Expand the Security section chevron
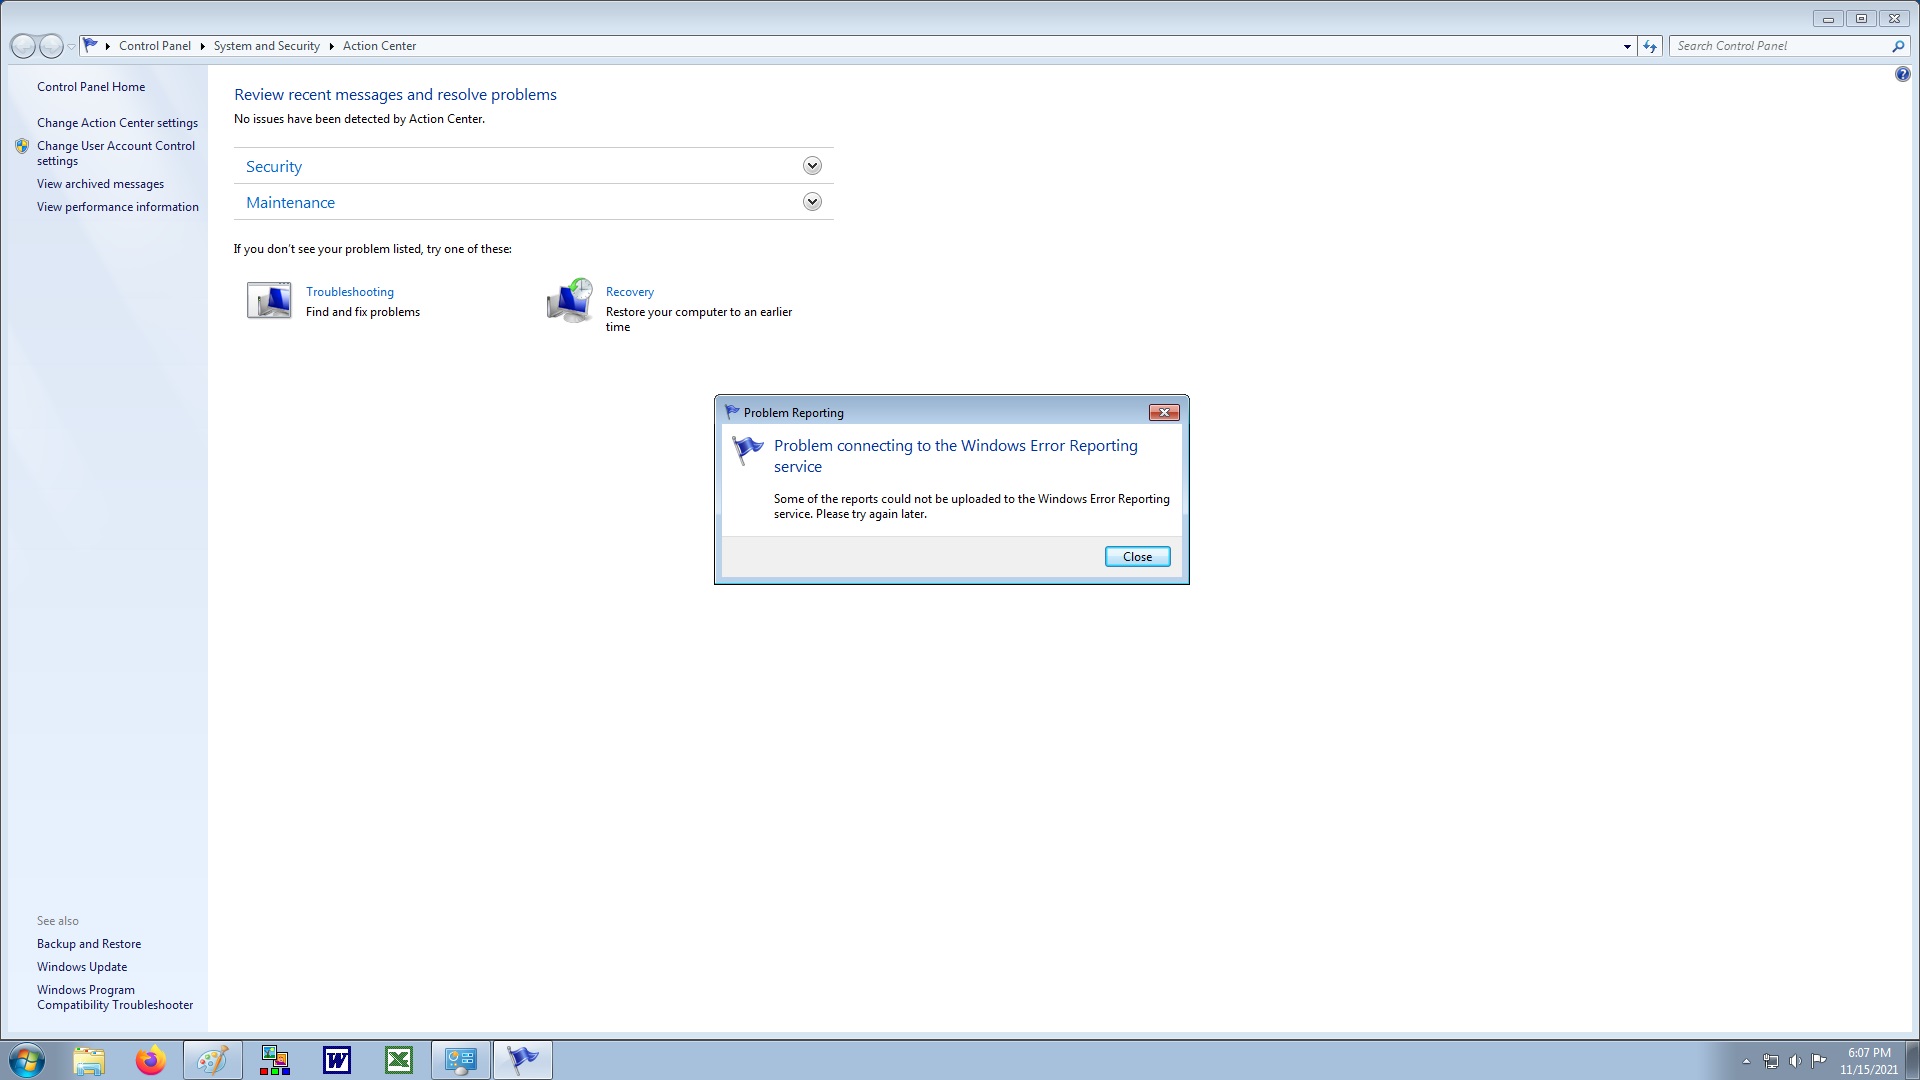The height and width of the screenshot is (1080, 1920). click(812, 166)
